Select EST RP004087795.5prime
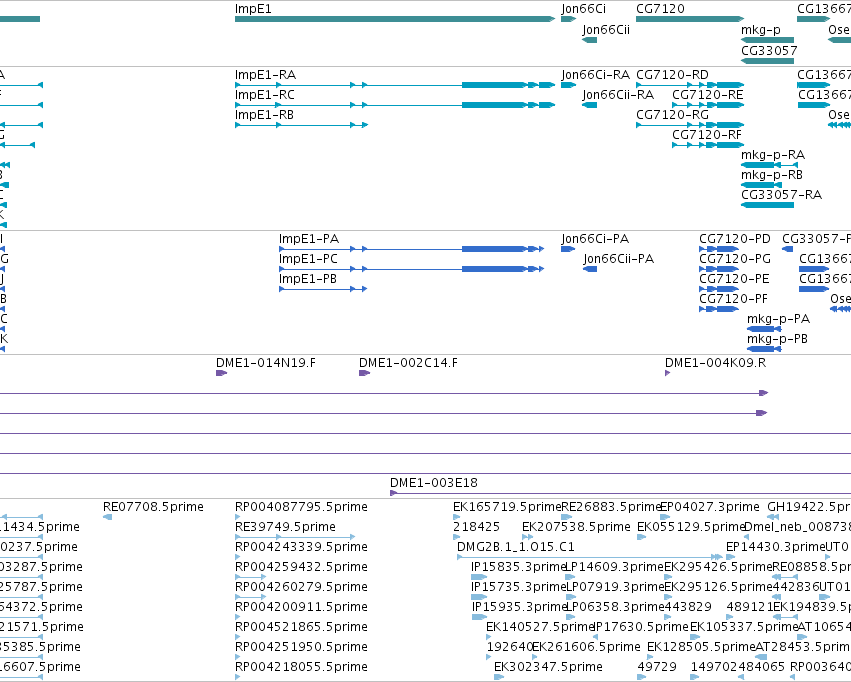Image resolution: width=851 pixels, height=682 pixels. coord(237,517)
